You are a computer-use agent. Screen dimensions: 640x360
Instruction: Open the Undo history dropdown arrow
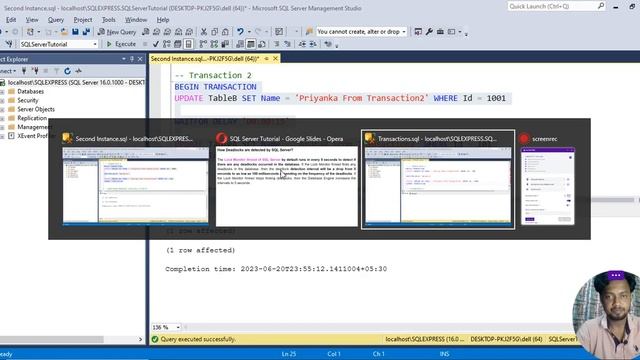(x=249, y=32)
